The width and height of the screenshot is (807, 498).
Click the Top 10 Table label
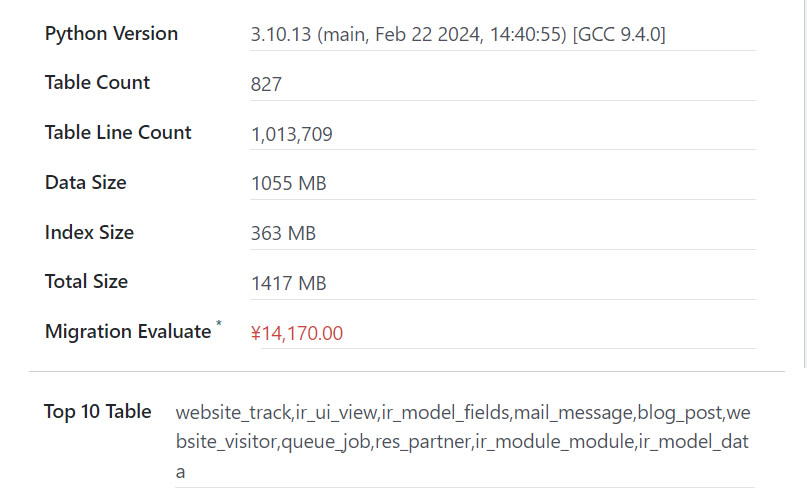pos(98,412)
